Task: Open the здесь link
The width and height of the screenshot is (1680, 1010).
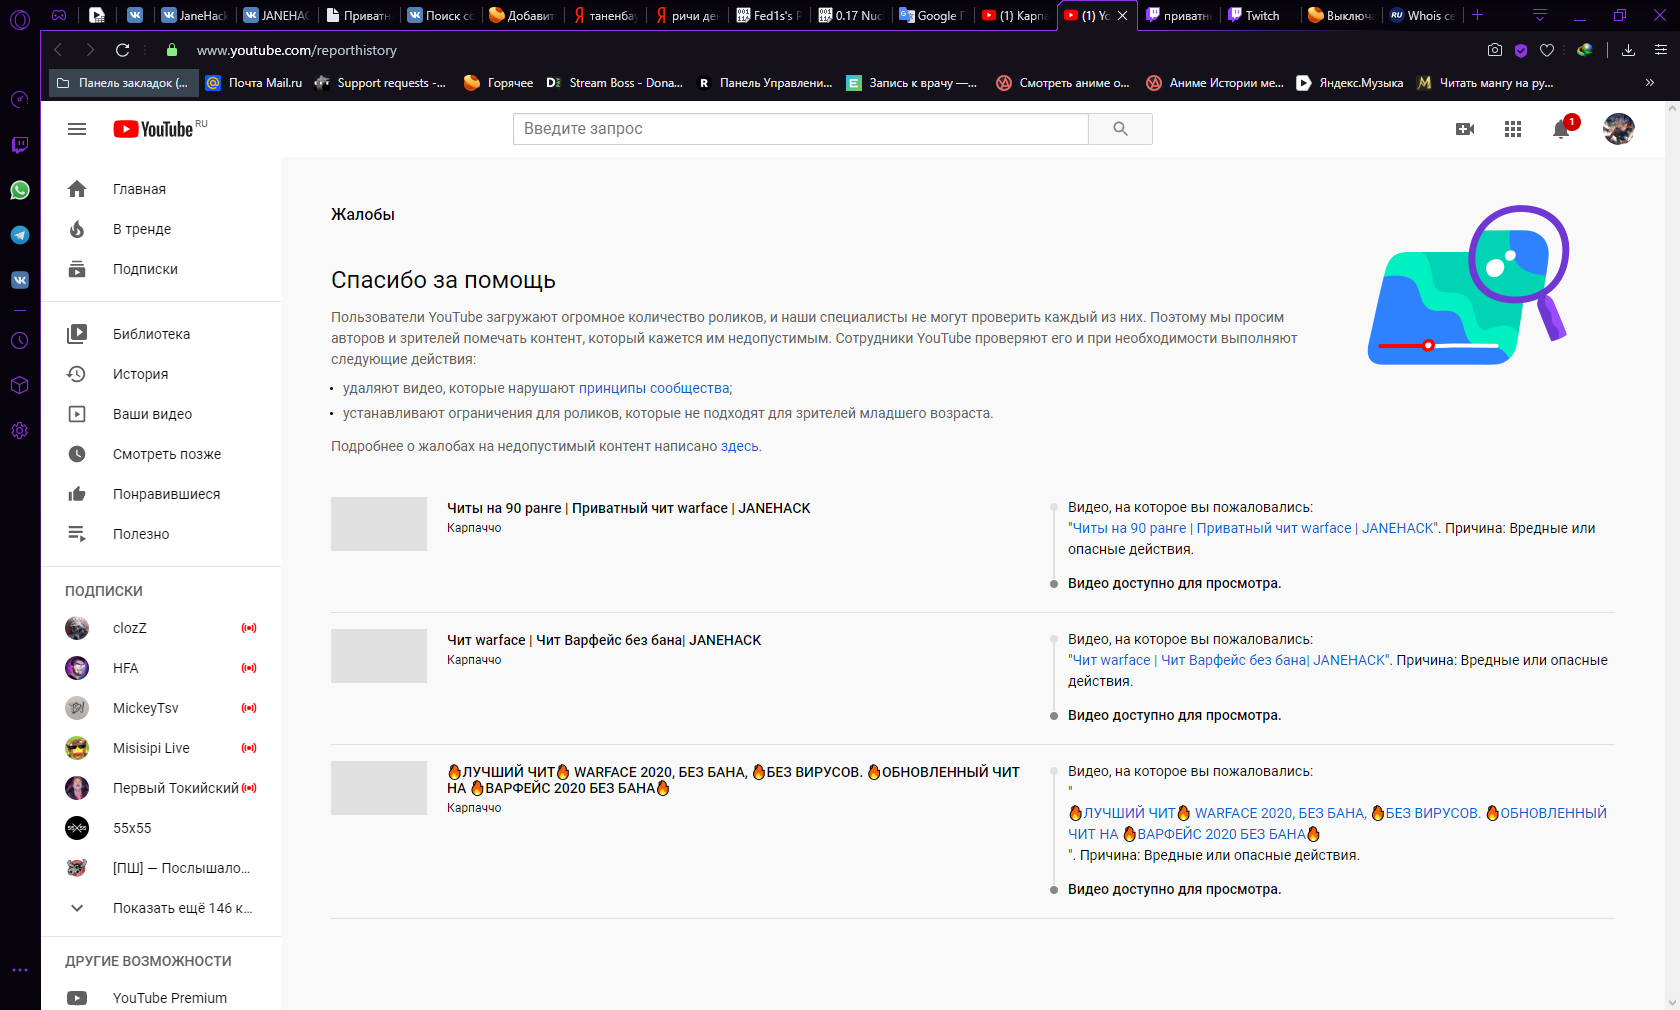Action: point(740,446)
